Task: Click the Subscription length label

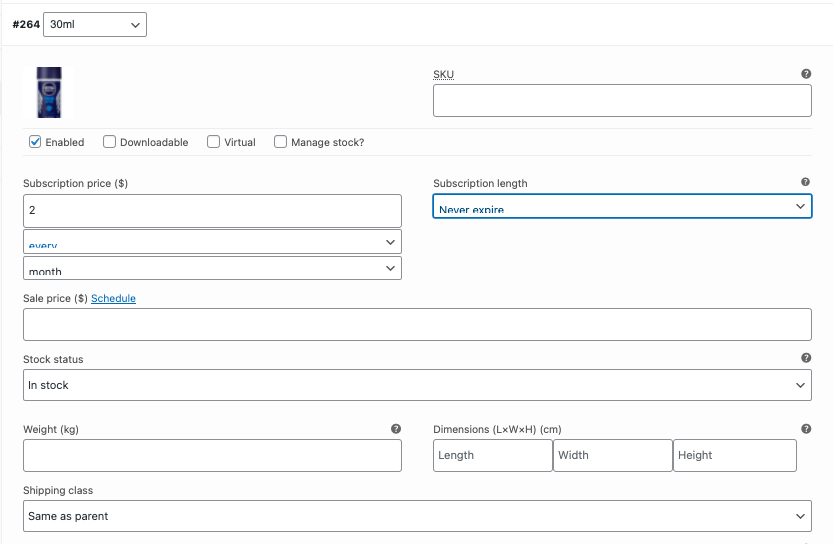Action: click(480, 183)
